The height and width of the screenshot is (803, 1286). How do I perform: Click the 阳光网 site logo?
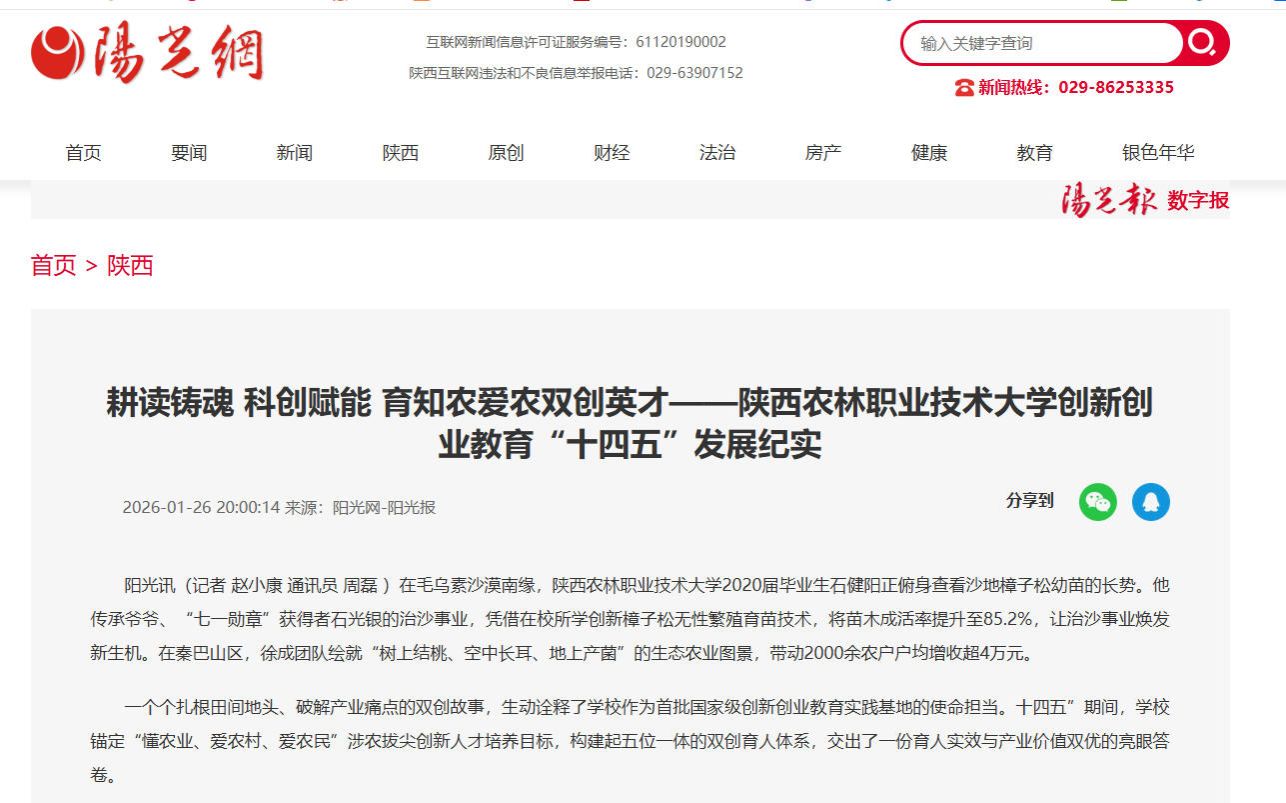[x=147, y=54]
